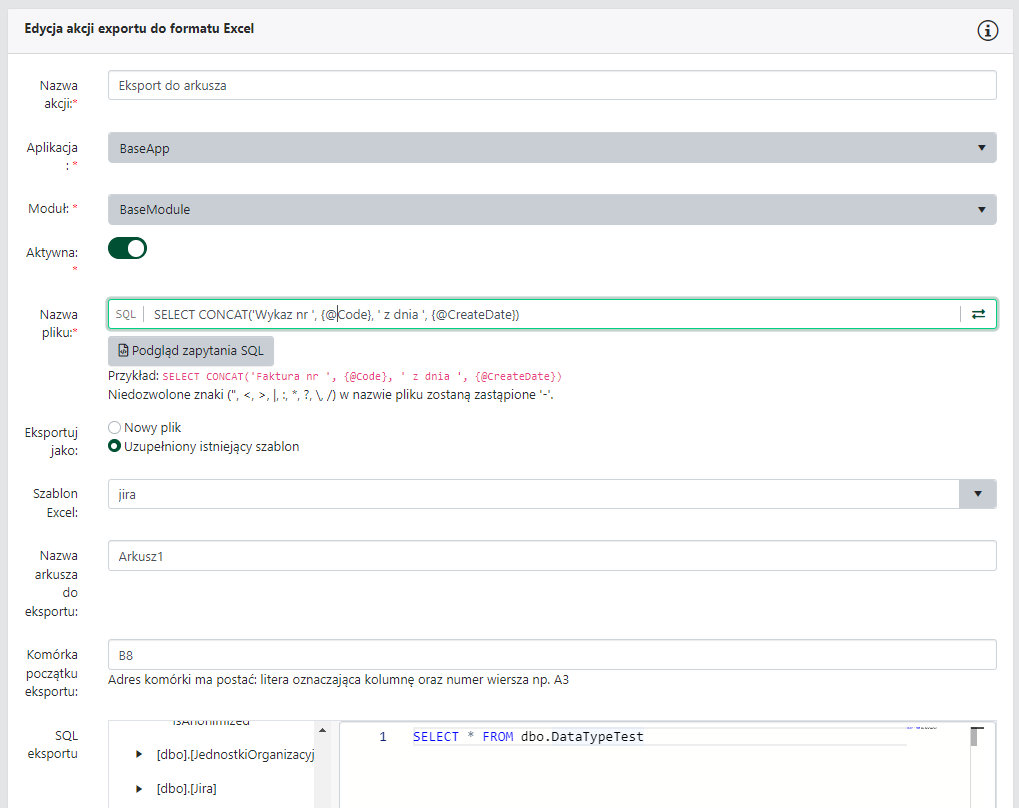This screenshot has width=1019, height=808.
Task: Click document icon on SQL preview button
Action: 124,351
